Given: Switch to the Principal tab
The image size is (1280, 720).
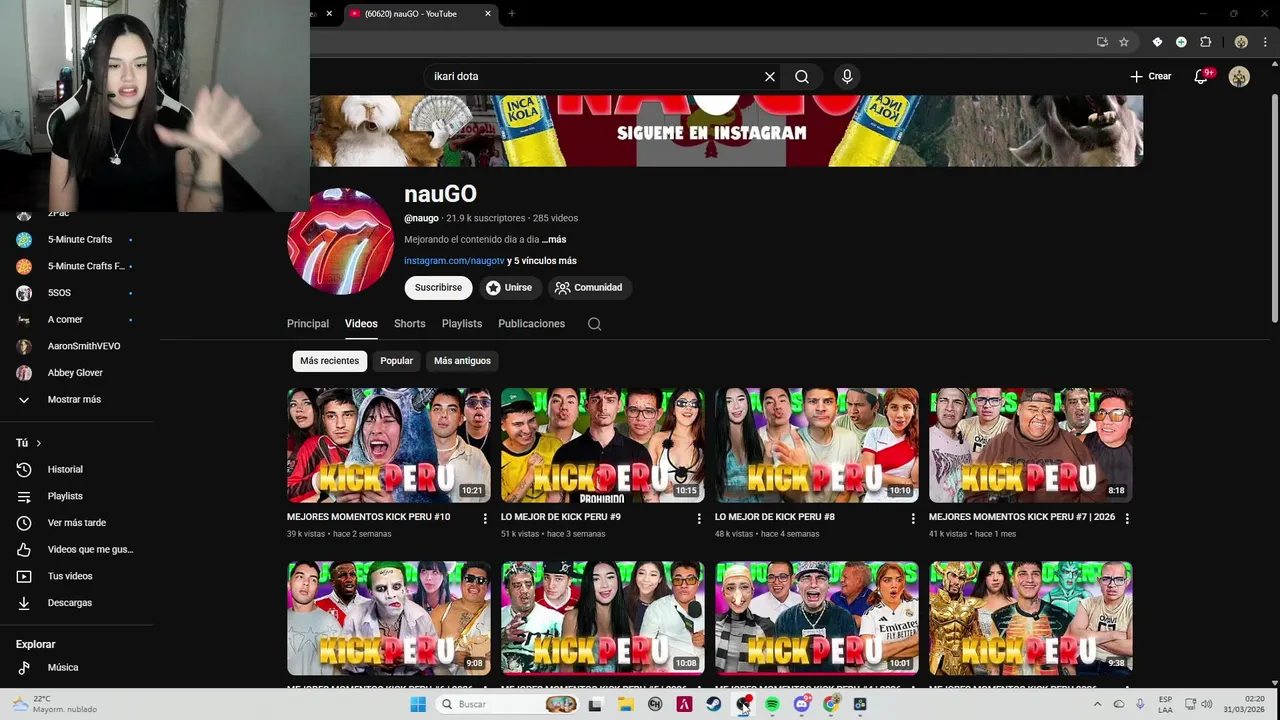Looking at the screenshot, I should pyautogui.click(x=308, y=324).
